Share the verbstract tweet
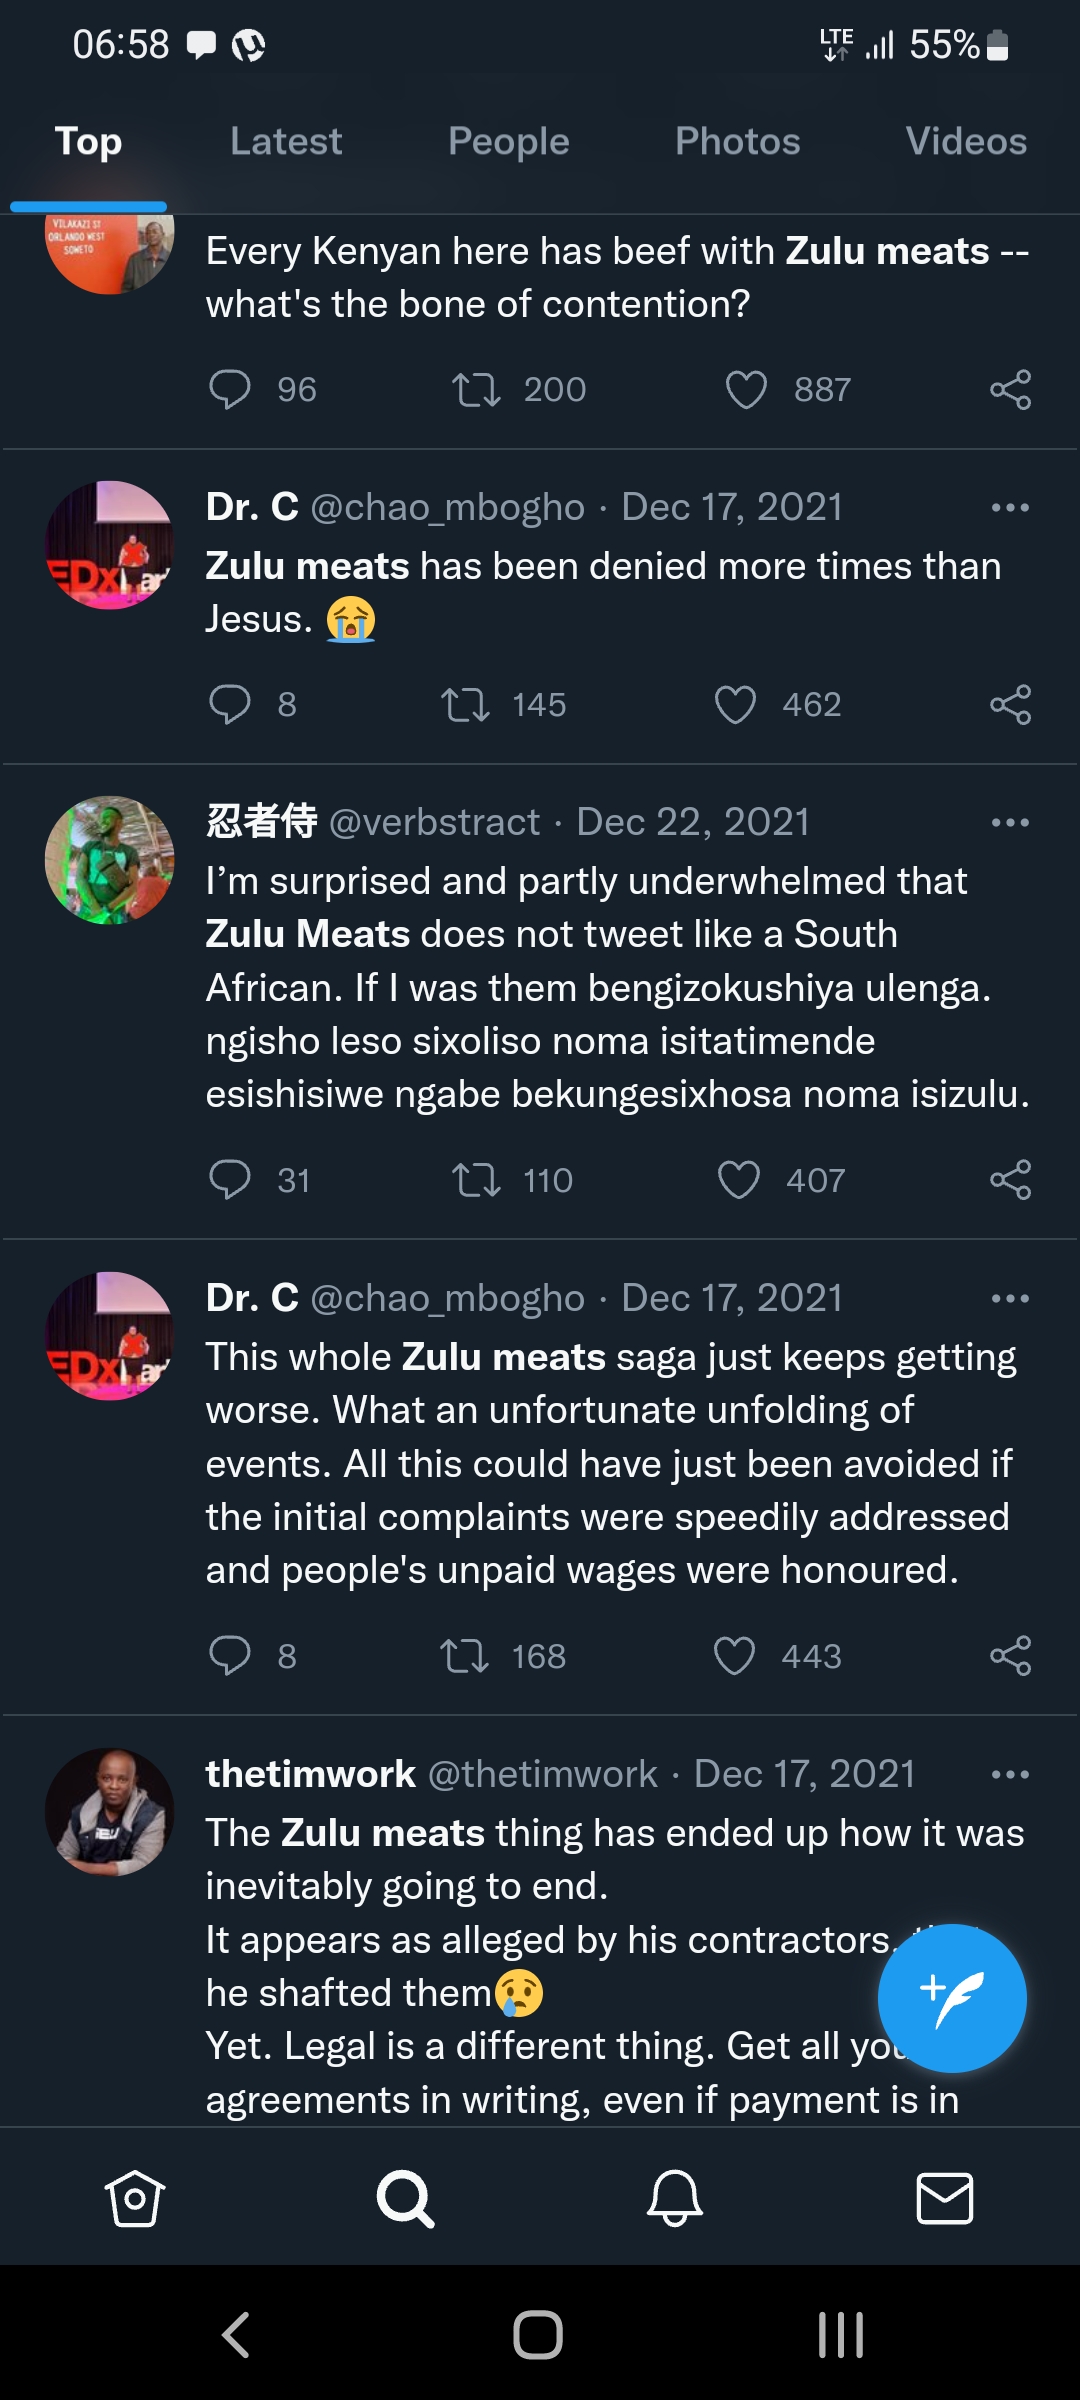Image resolution: width=1080 pixels, height=2400 pixels. coord(1010,1180)
